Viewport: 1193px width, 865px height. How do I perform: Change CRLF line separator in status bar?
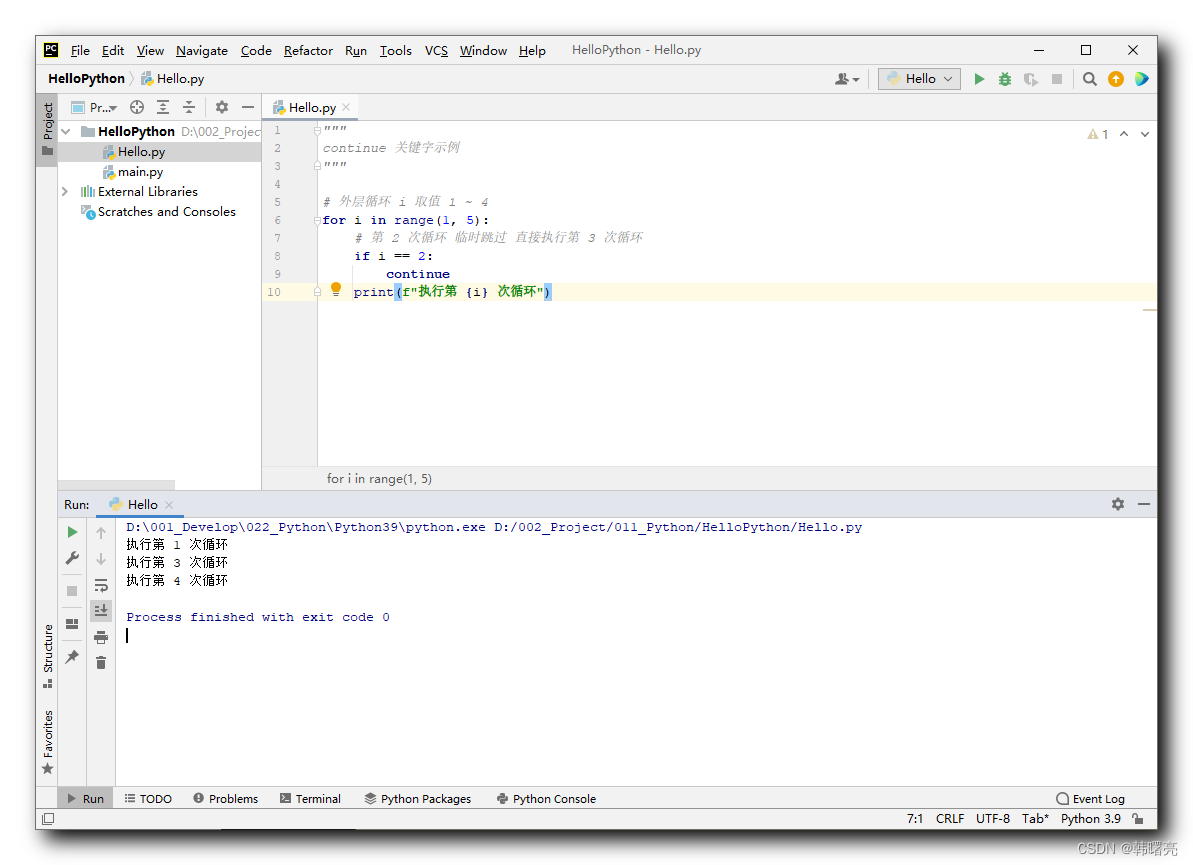(x=950, y=819)
